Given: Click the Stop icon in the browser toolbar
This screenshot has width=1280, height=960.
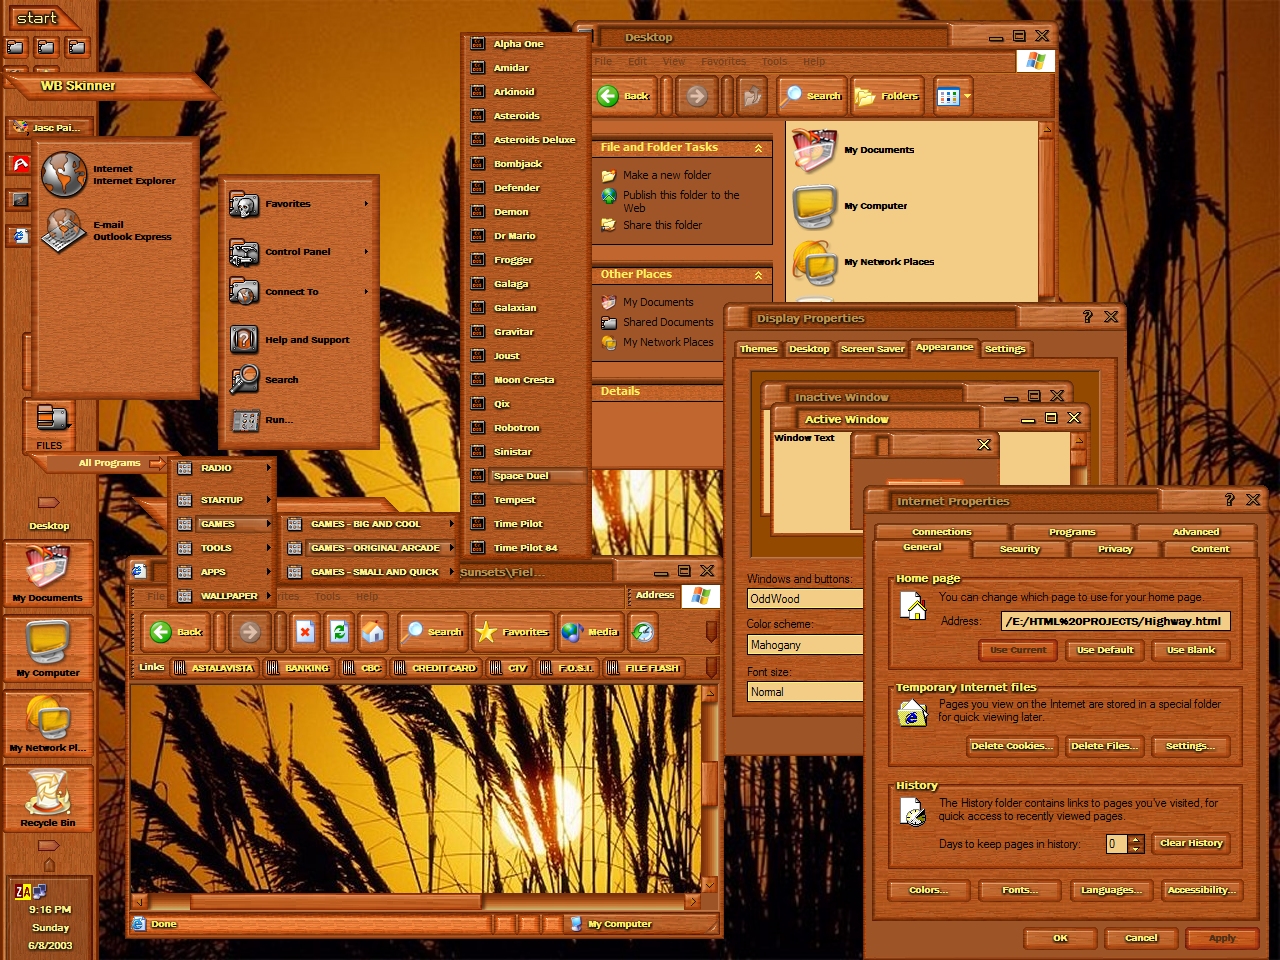Looking at the screenshot, I should [306, 632].
